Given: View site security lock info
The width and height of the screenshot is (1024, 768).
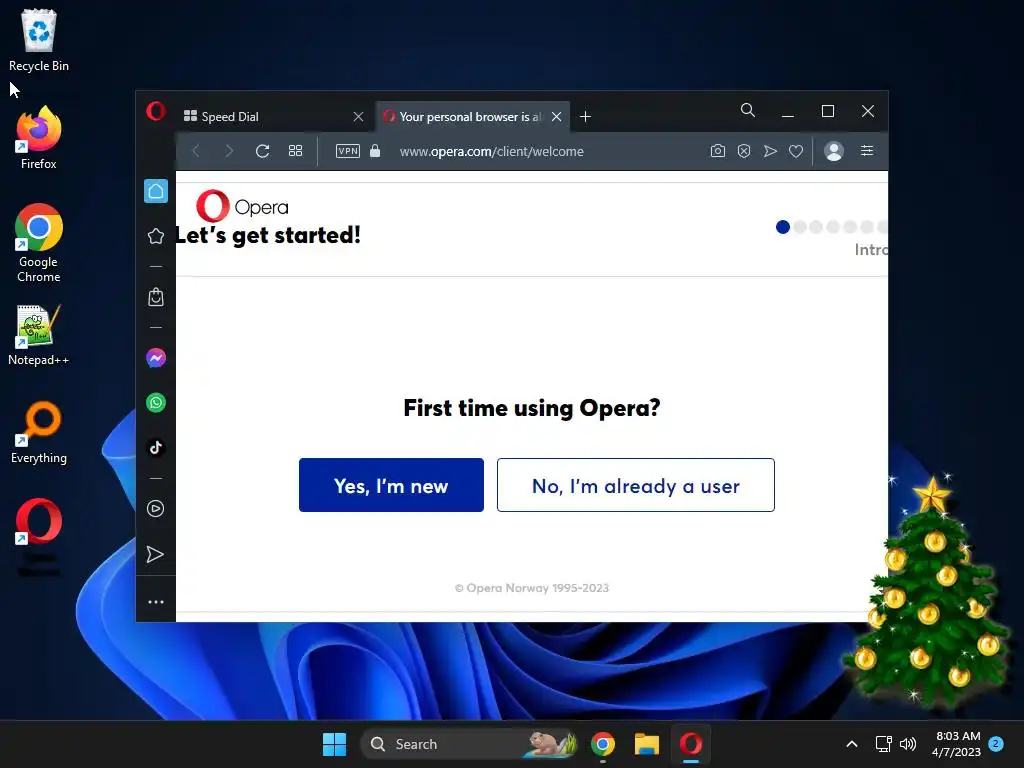Looking at the screenshot, I should pos(375,151).
